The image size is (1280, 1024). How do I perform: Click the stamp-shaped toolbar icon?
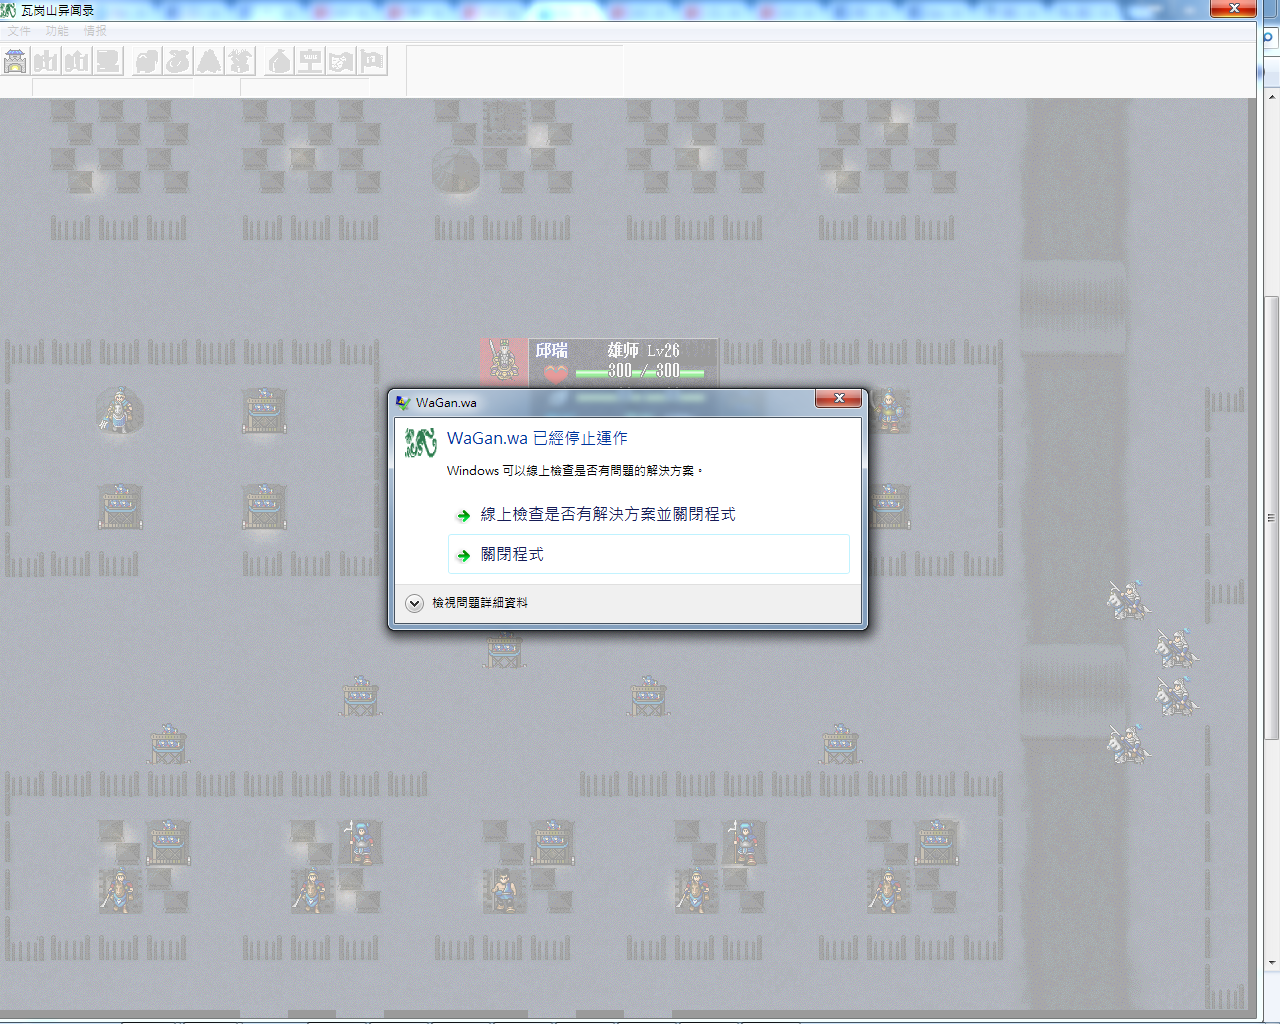tap(108, 61)
